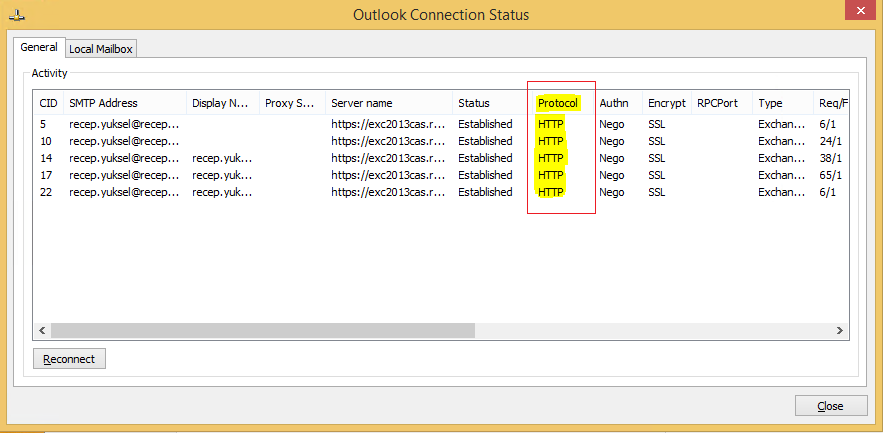This screenshot has width=883, height=433.
Task: Click 65/1 value in CID 17 row
Action: pyautogui.click(x=831, y=175)
